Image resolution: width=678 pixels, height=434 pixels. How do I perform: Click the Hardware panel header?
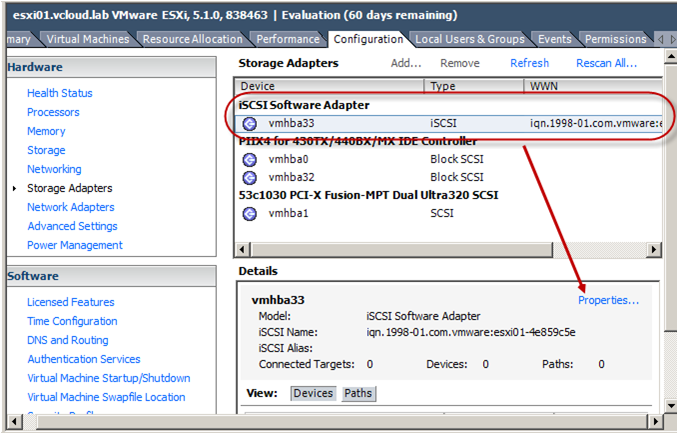pyautogui.click(x=112, y=67)
